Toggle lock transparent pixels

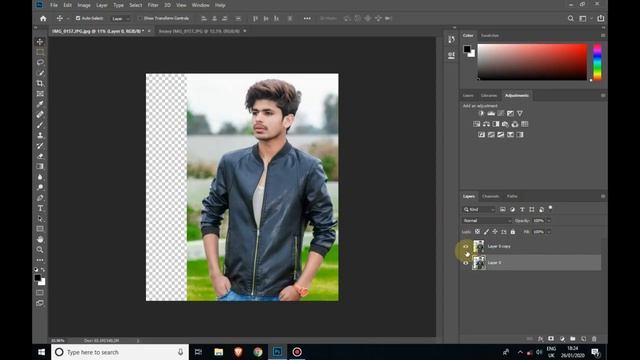pyautogui.click(x=477, y=232)
